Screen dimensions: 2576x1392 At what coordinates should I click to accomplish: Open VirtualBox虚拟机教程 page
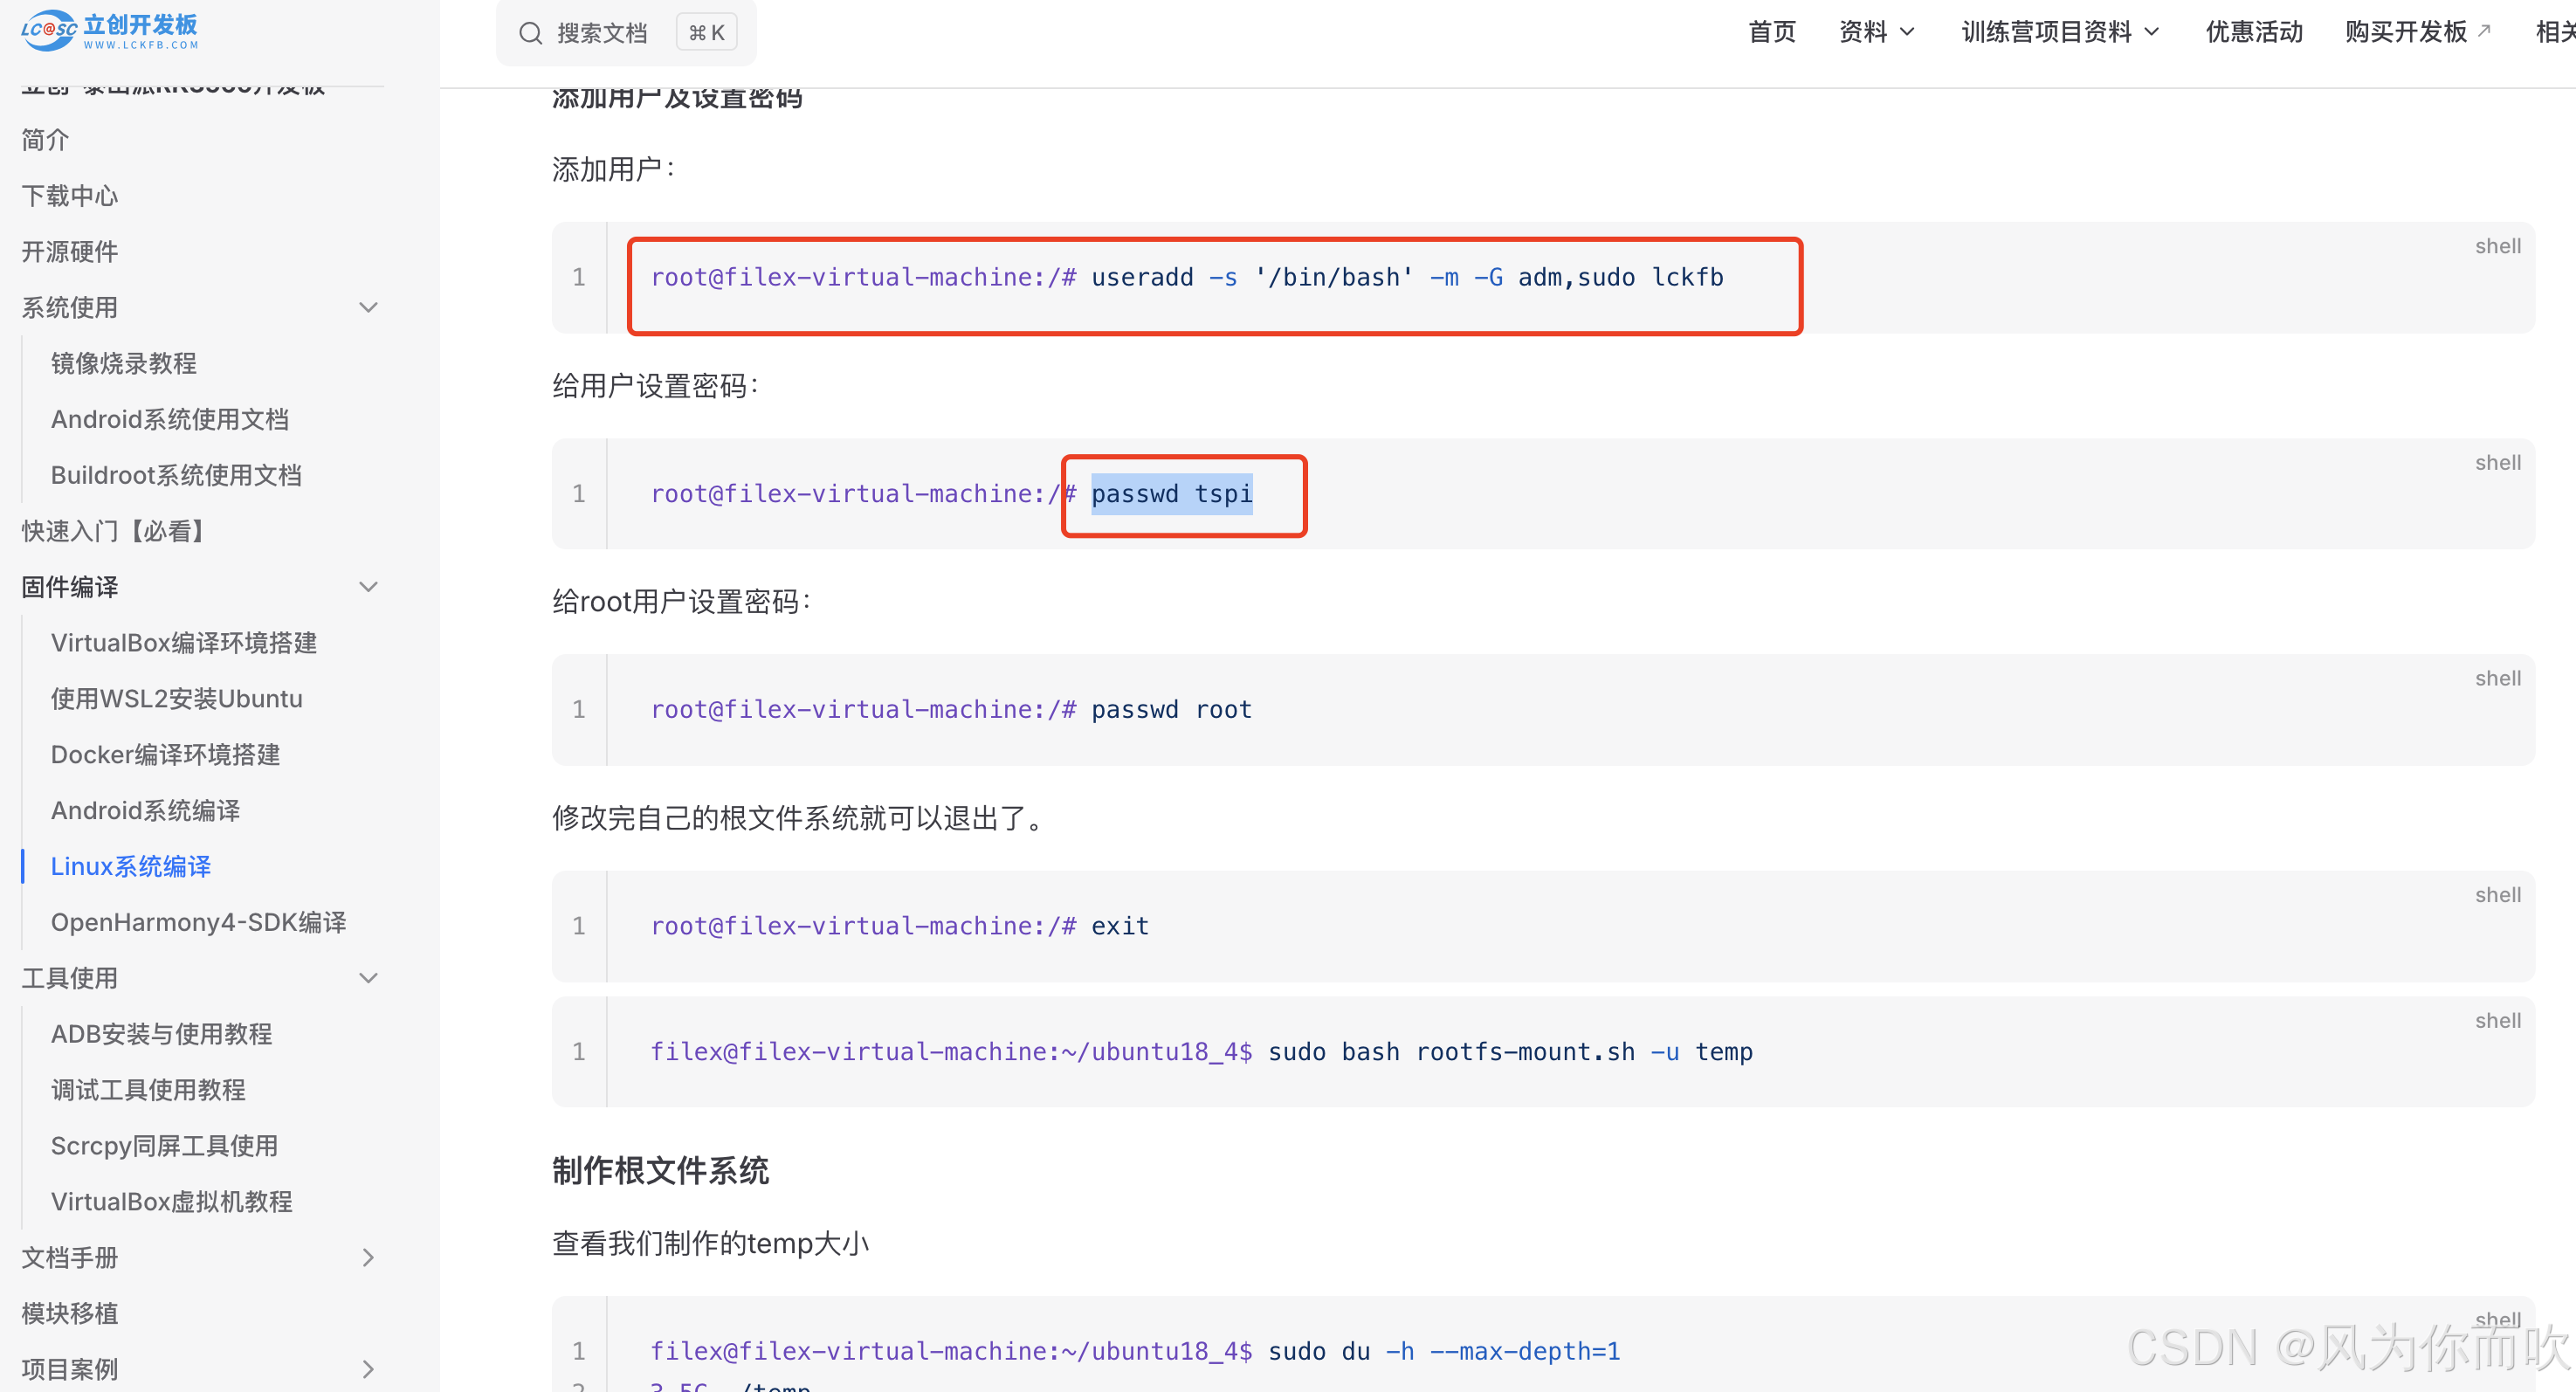172,1202
